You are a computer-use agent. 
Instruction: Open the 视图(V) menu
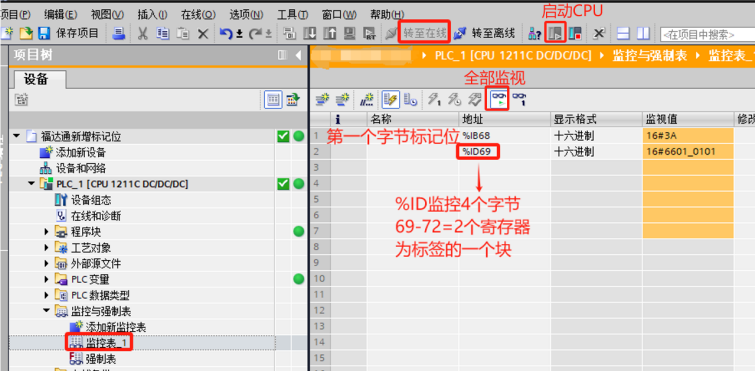coord(107,14)
